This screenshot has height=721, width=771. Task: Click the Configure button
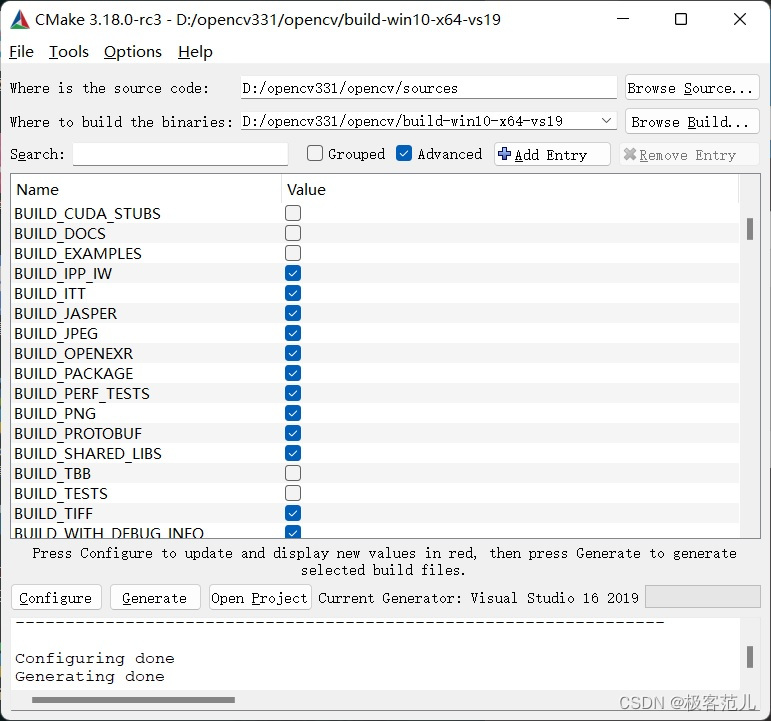pos(56,598)
